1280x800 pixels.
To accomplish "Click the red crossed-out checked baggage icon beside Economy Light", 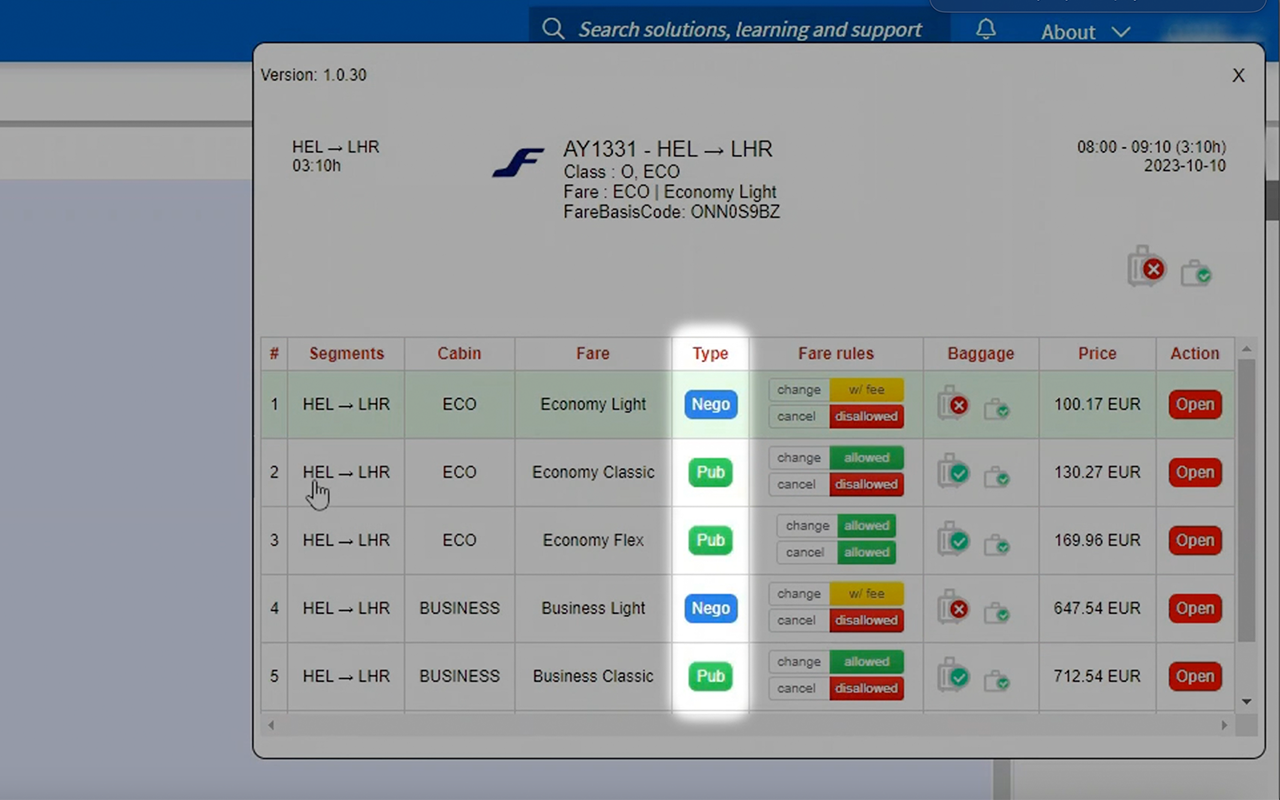I will pyautogui.click(x=952, y=404).
